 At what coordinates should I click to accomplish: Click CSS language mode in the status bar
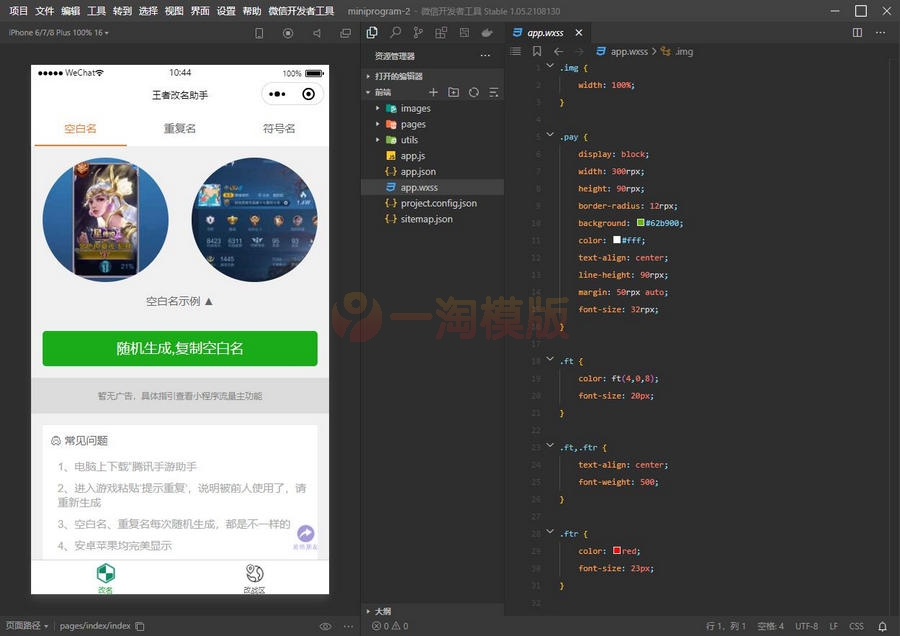[x=856, y=627]
